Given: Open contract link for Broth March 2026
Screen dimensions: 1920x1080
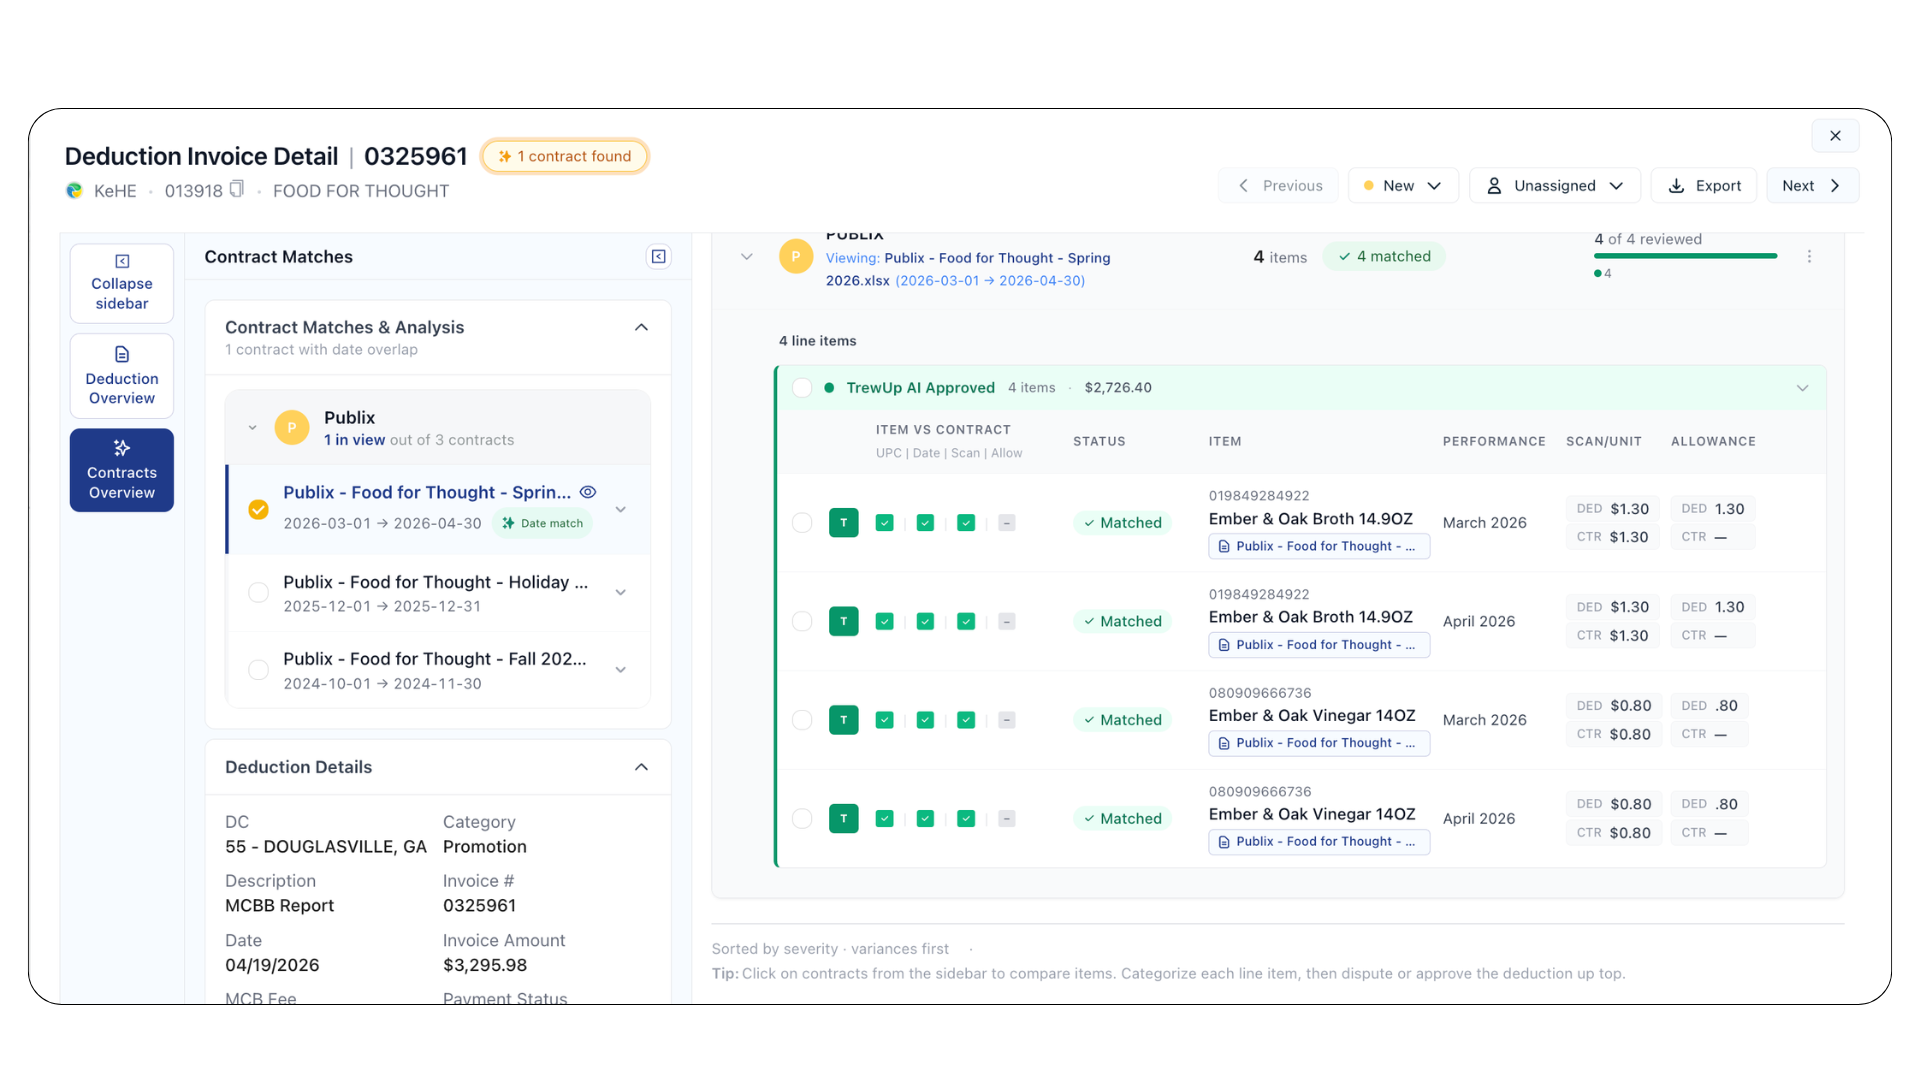Looking at the screenshot, I should 1319,546.
